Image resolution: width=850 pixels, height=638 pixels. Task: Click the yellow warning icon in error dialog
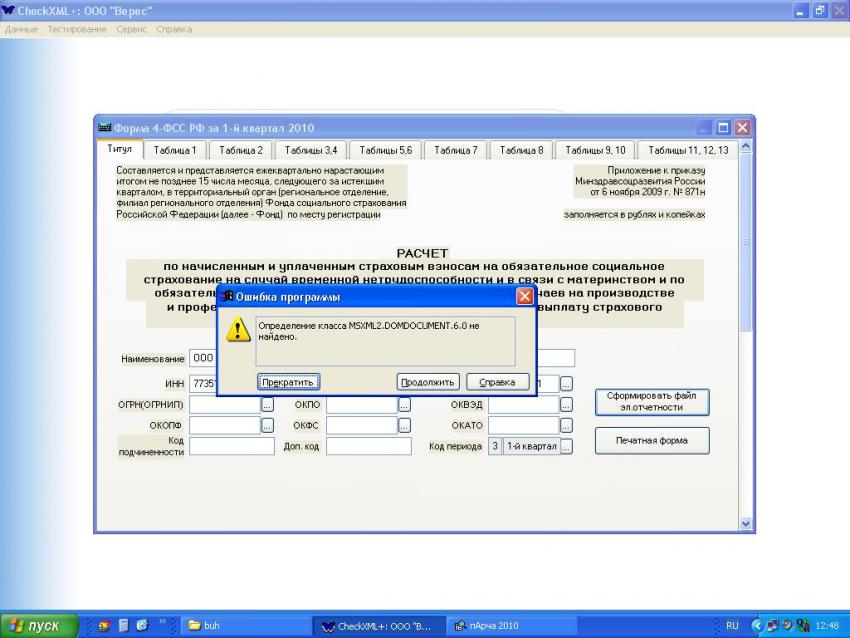pos(237,331)
